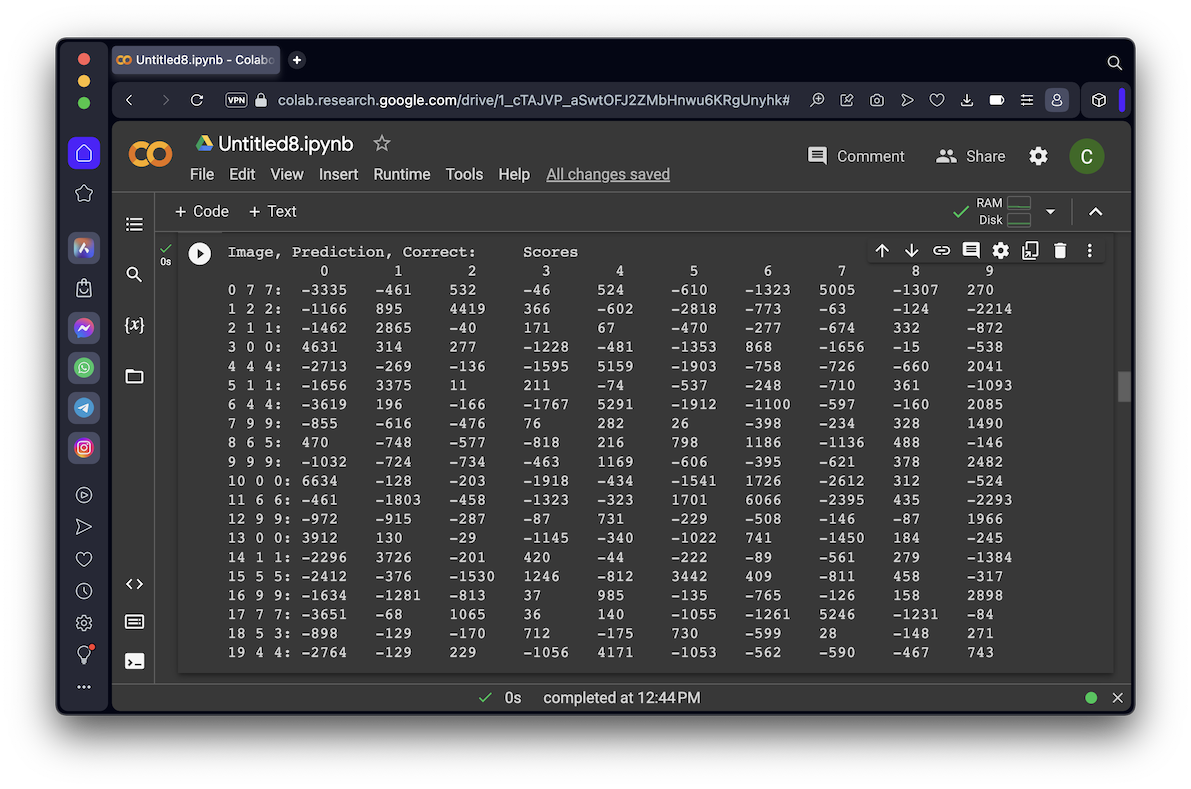Click the Share button
The height and width of the screenshot is (789, 1191).
click(970, 156)
